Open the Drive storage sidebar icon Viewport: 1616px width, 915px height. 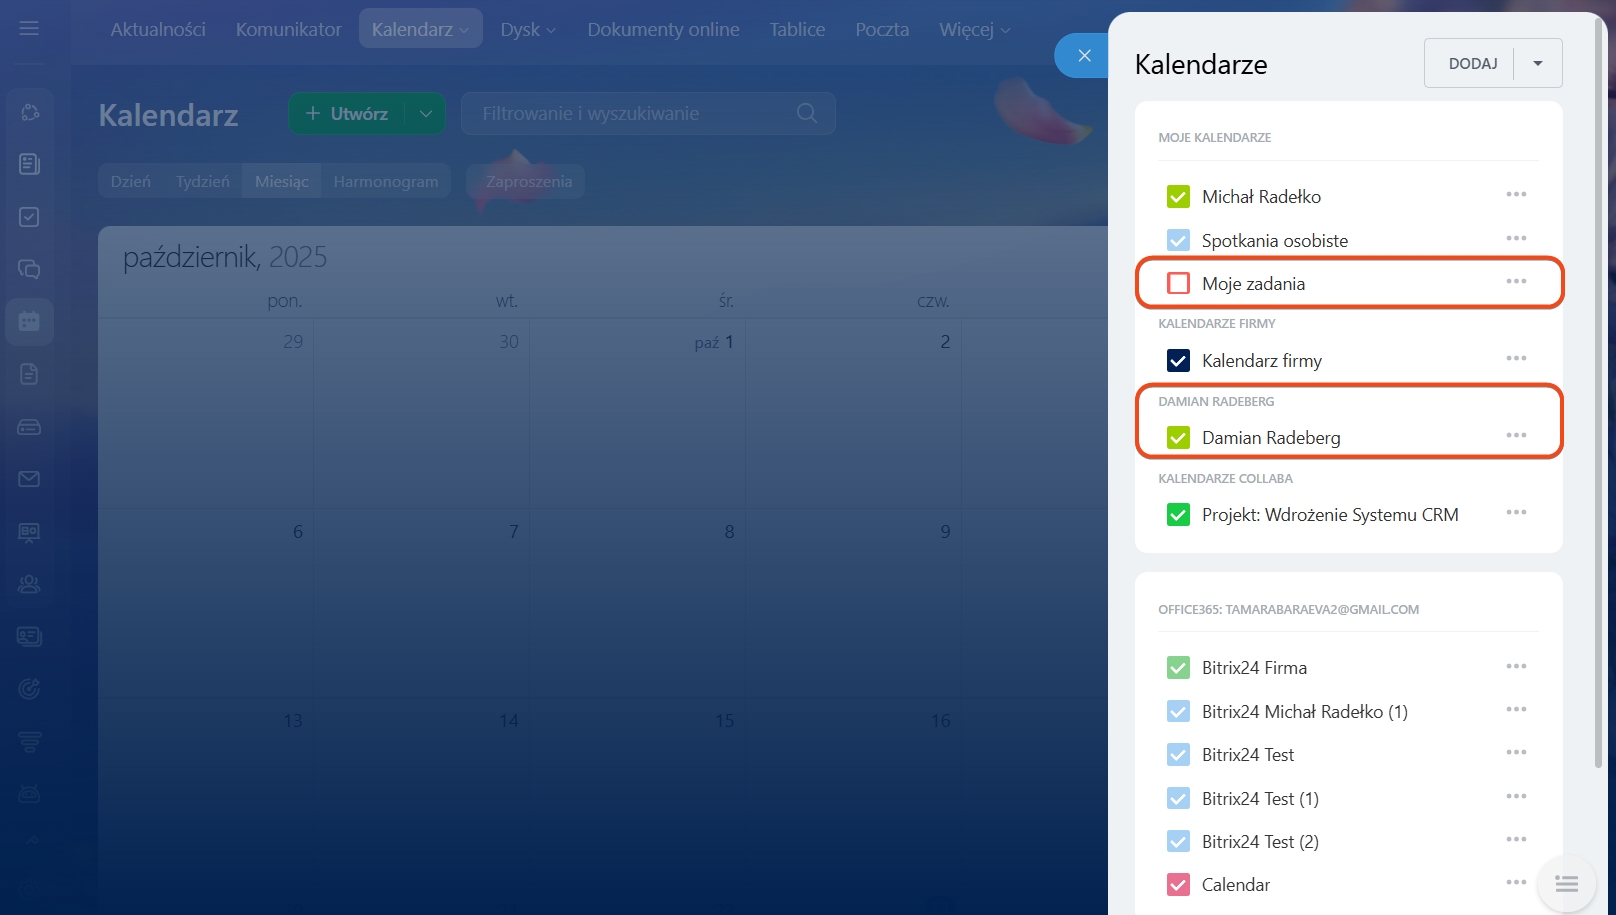(x=29, y=427)
